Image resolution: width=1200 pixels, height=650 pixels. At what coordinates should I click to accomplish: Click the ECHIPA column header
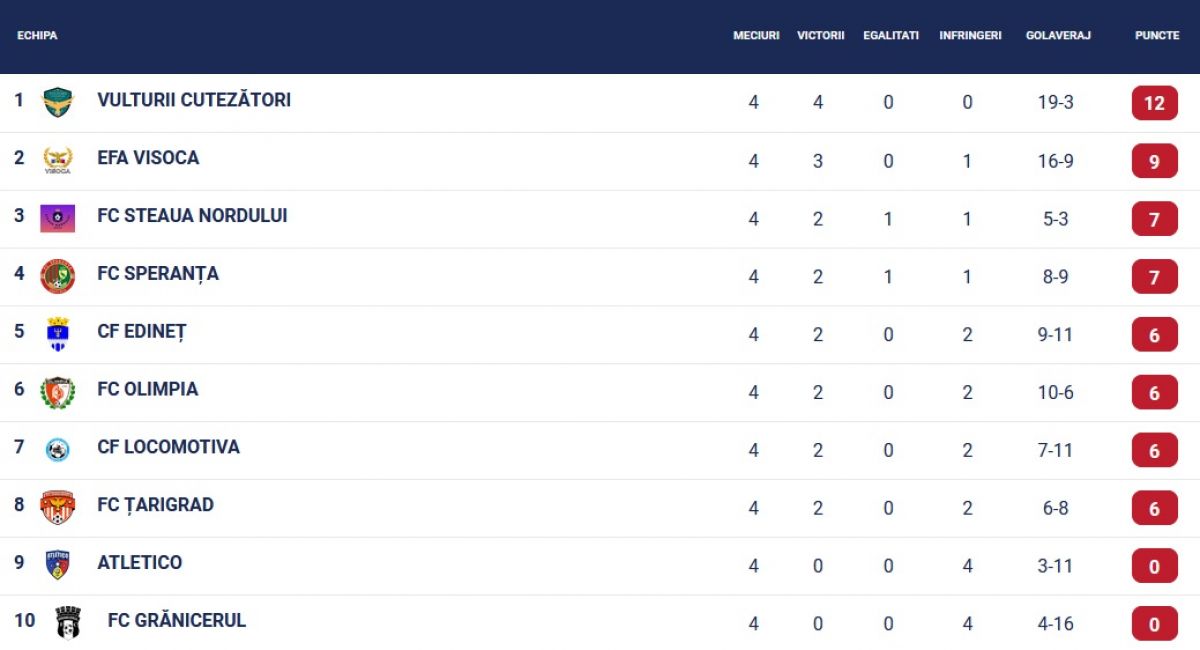click(37, 35)
